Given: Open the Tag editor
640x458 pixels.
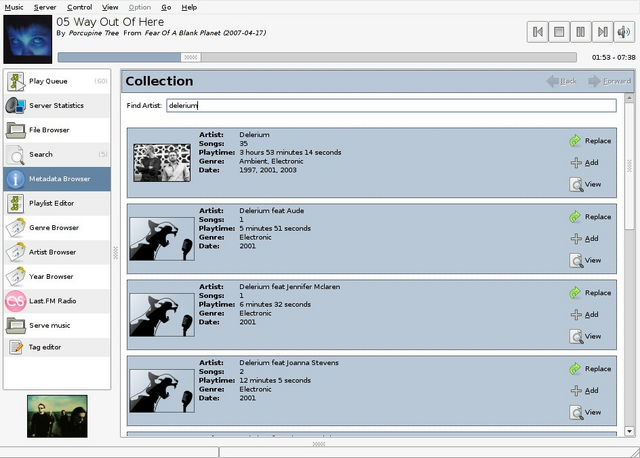Looking at the screenshot, I should point(57,347).
